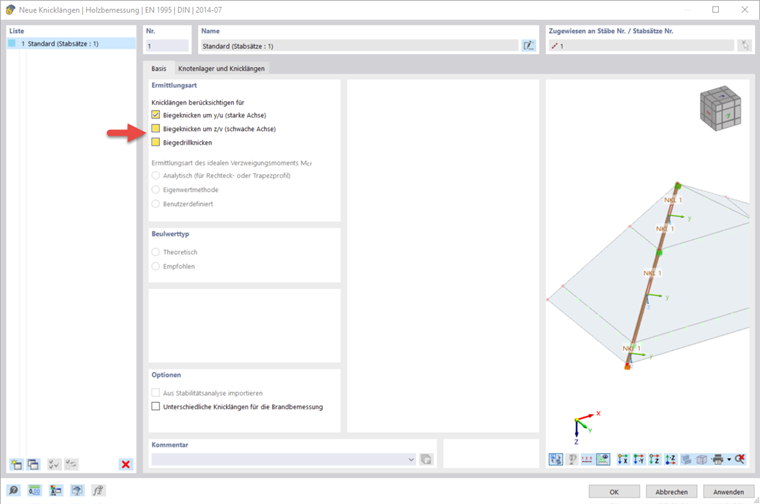Create a new buckling length entry in list
This screenshot has width=760, height=504.
(16, 464)
